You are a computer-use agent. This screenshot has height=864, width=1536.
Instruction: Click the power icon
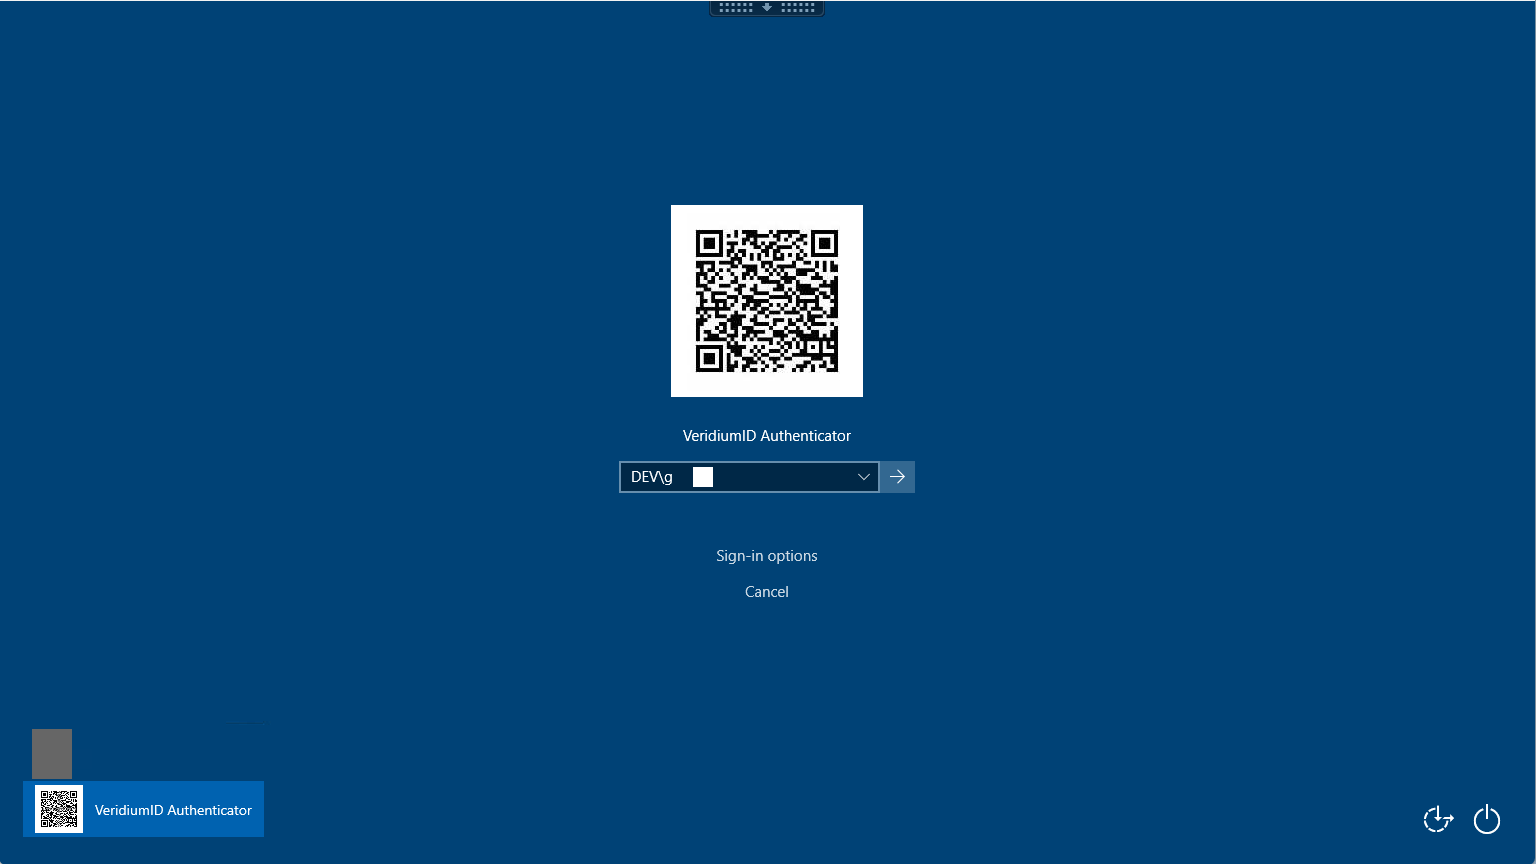(x=1486, y=819)
